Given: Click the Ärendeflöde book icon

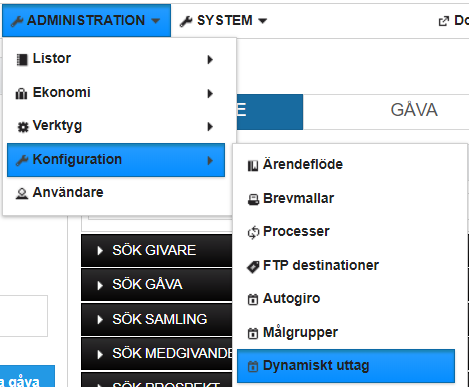Looking at the screenshot, I should 253,165.
